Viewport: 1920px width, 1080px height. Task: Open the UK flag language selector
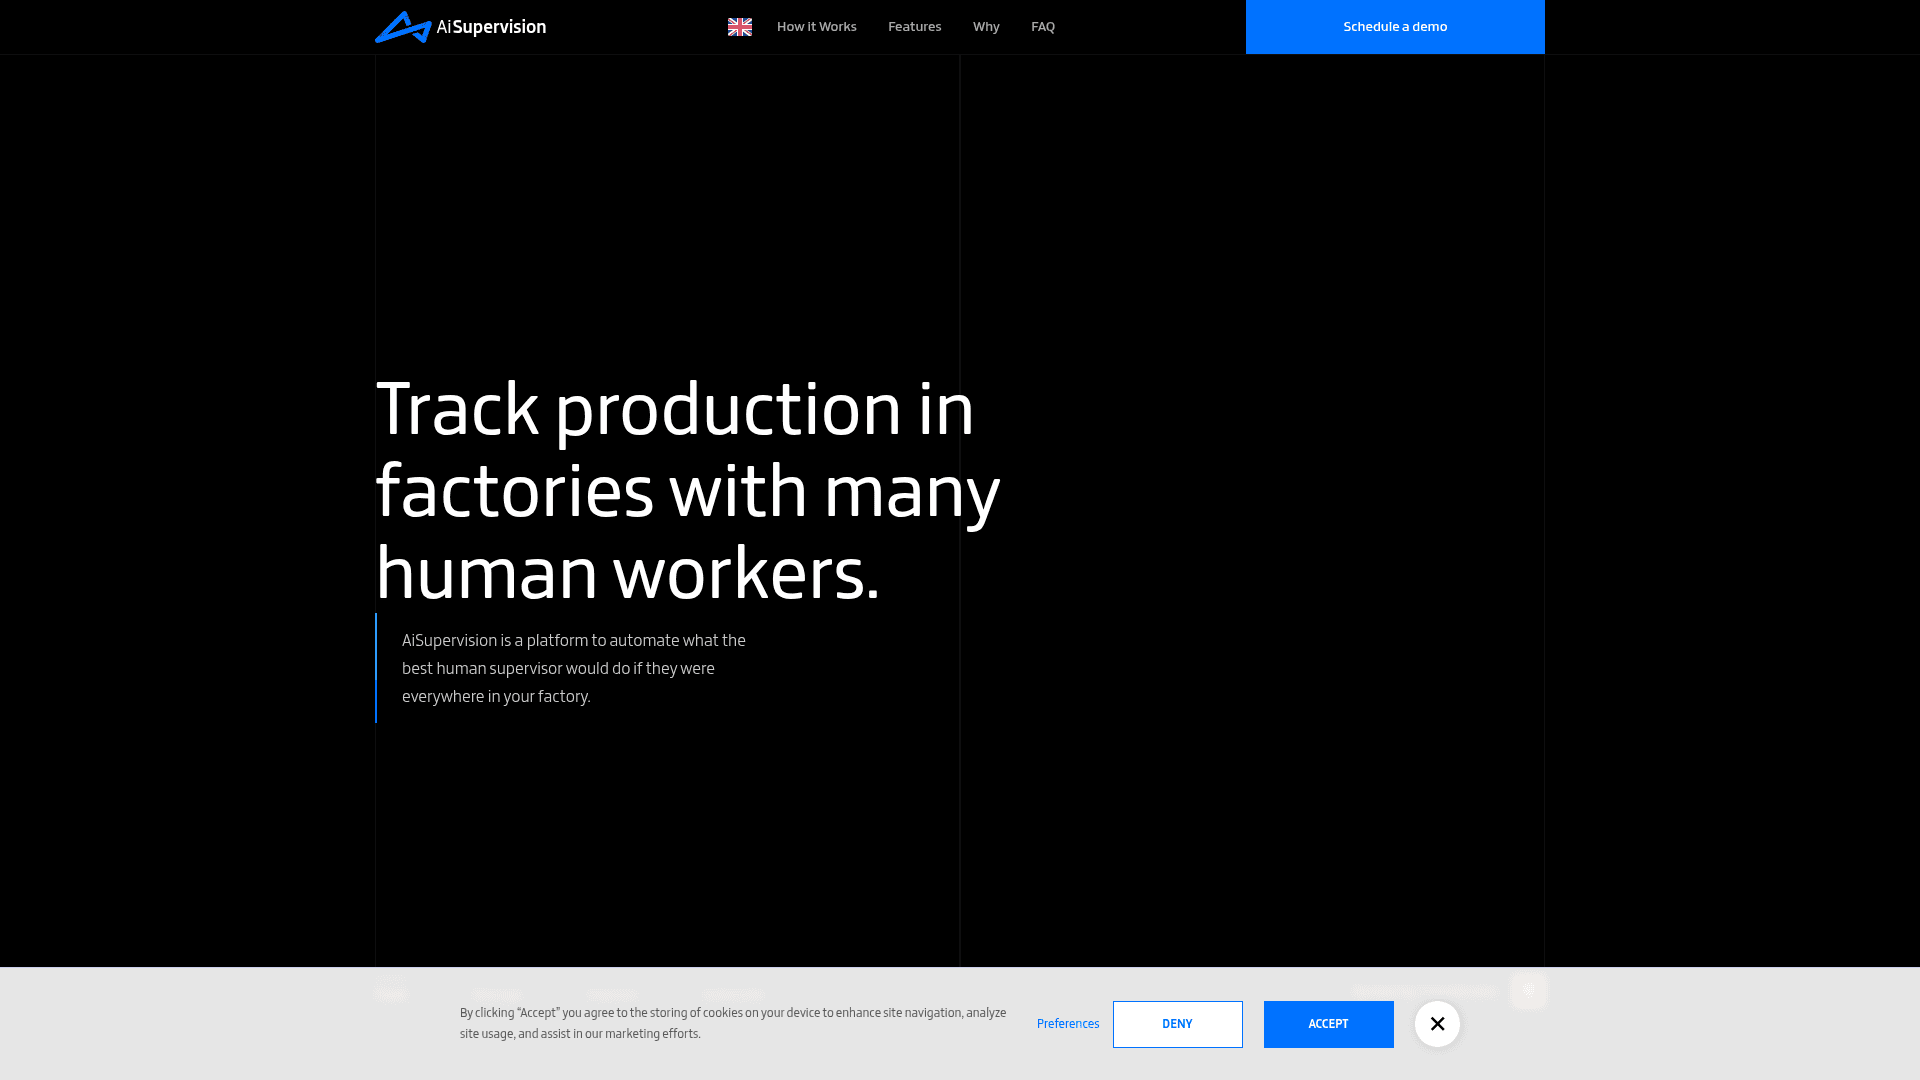[x=740, y=27]
